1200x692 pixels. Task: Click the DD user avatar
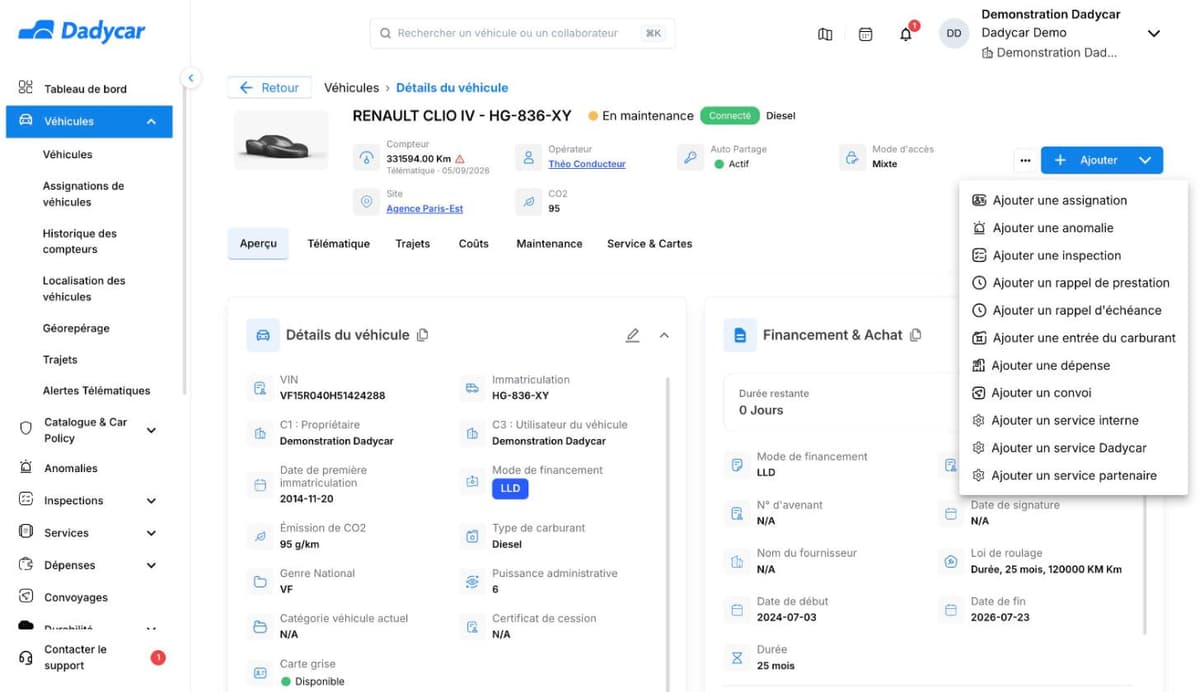tap(954, 33)
